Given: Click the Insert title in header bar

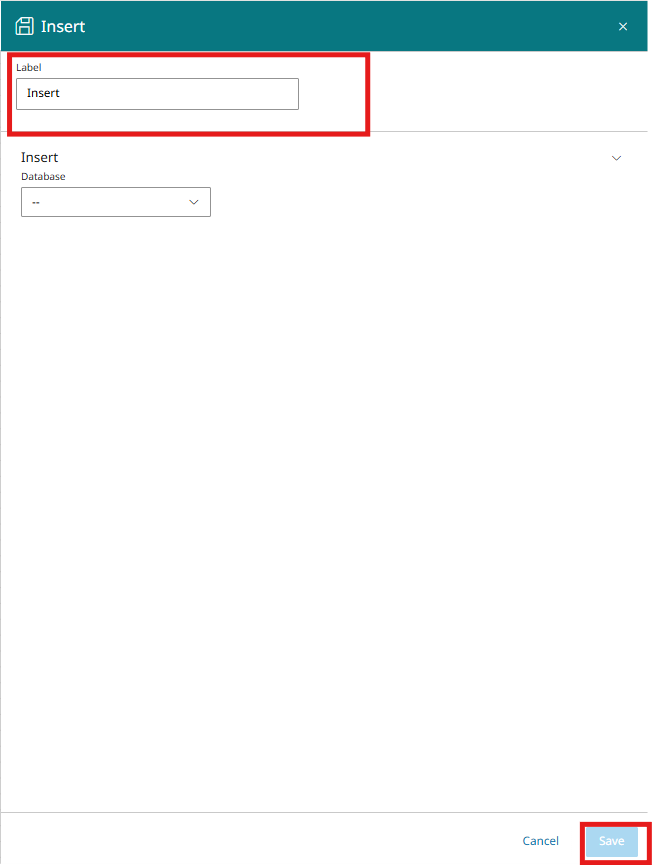Looking at the screenshot, I should click(x=63, y=26).
